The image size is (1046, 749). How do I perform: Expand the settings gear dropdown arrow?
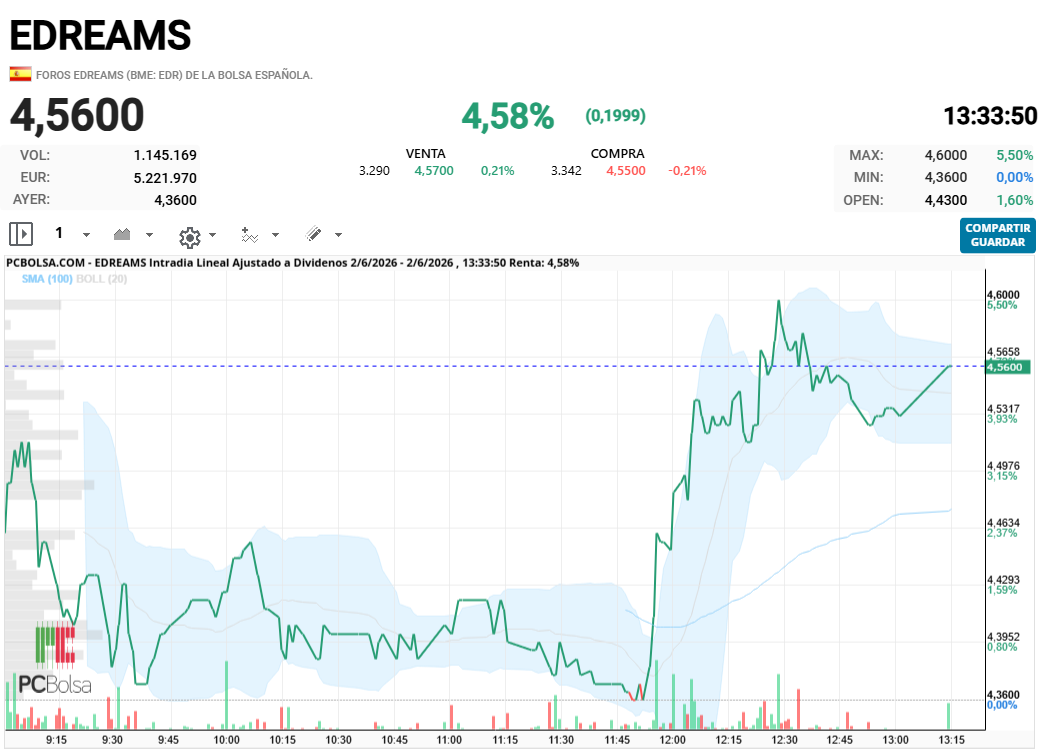(x=213, y=235)
